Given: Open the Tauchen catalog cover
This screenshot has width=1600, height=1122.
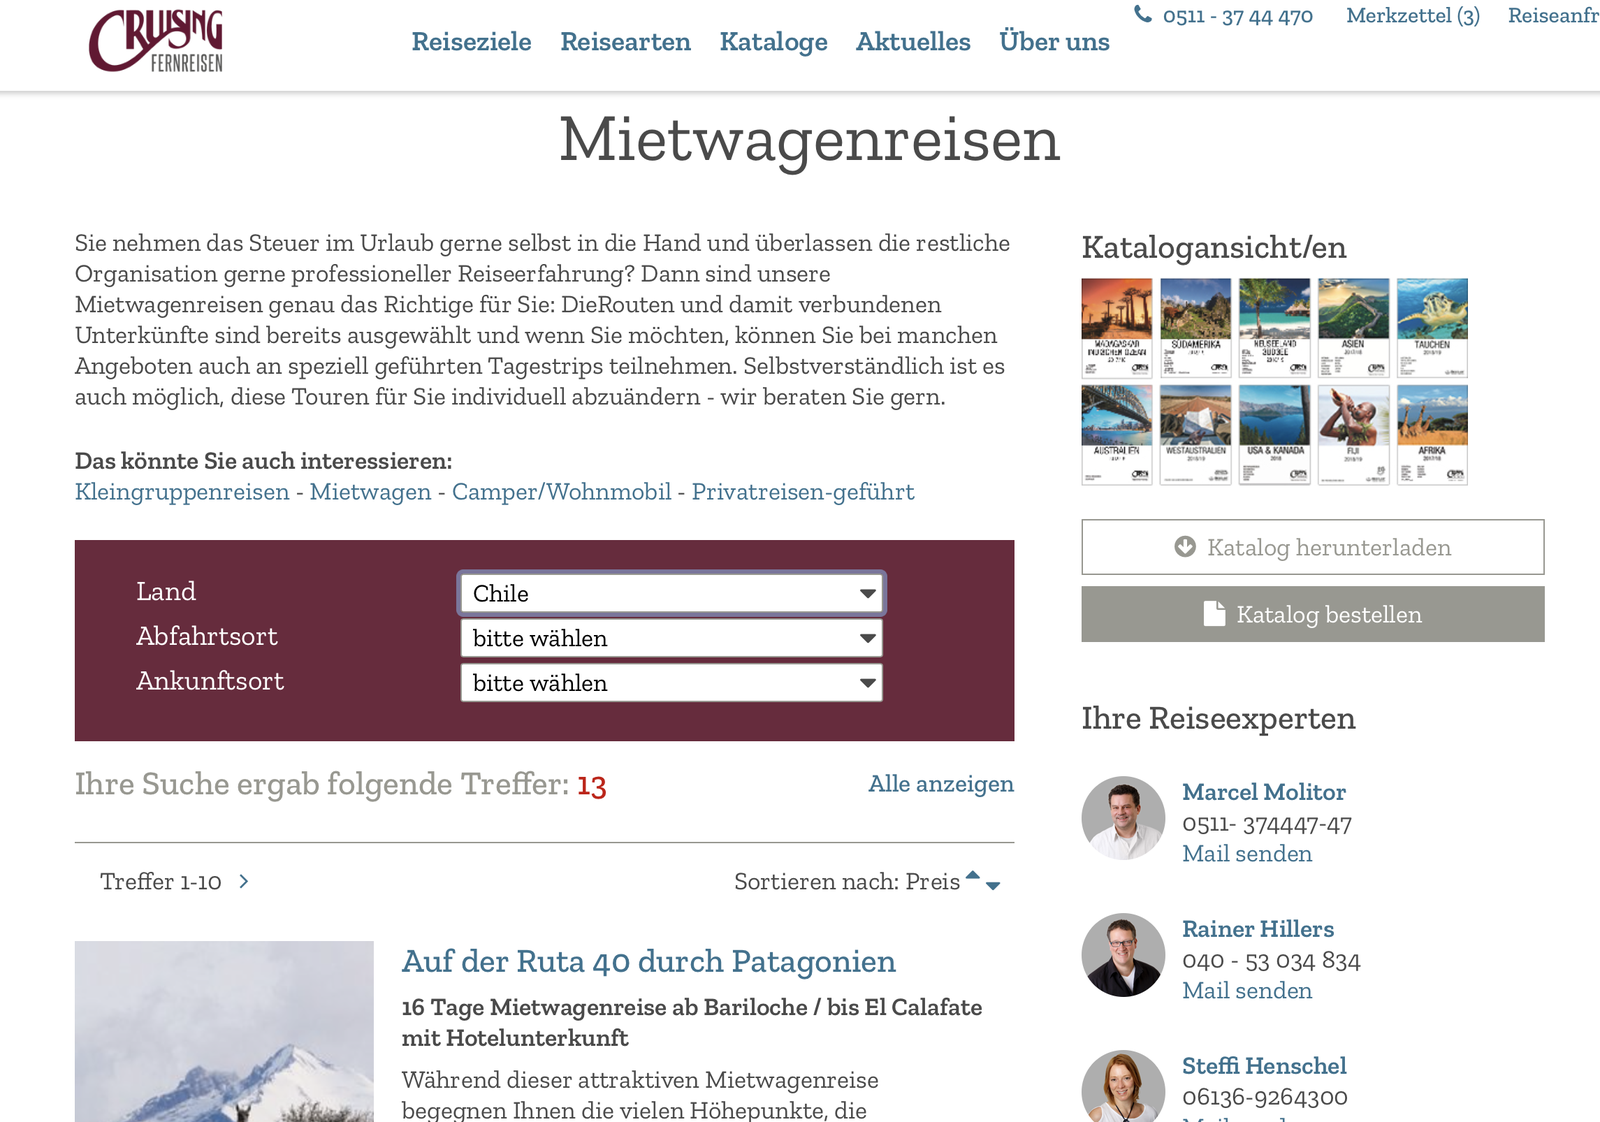Looking at the screenshot, I should (x=1431, y=328).
